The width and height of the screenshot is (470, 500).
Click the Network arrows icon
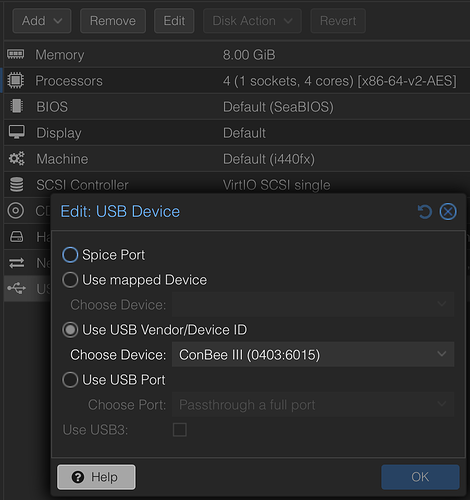coord(16,263)
